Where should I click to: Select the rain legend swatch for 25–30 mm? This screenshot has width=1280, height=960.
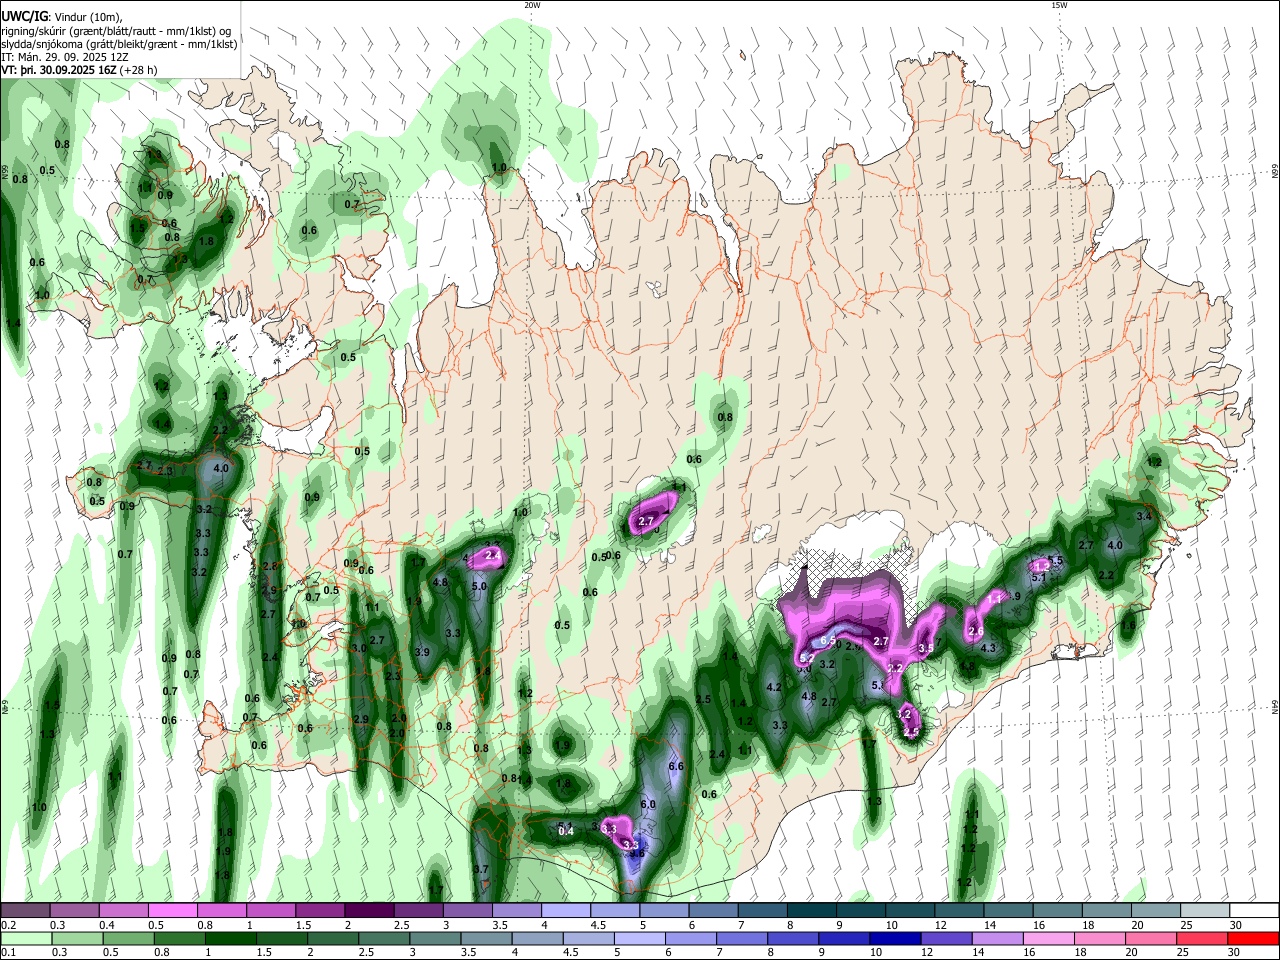click(x=1204, y=939)
